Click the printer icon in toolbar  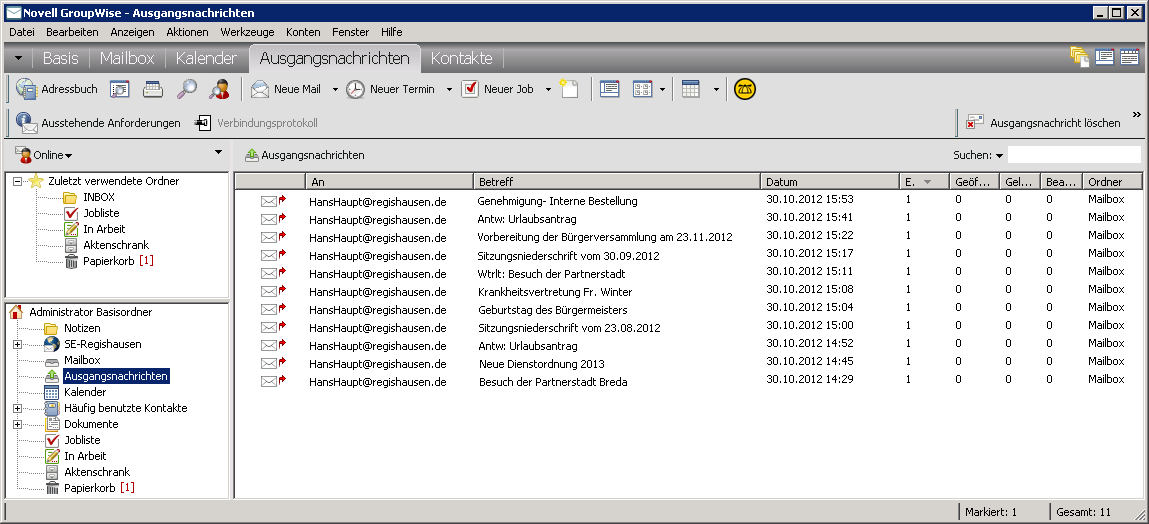pos(153,89)
